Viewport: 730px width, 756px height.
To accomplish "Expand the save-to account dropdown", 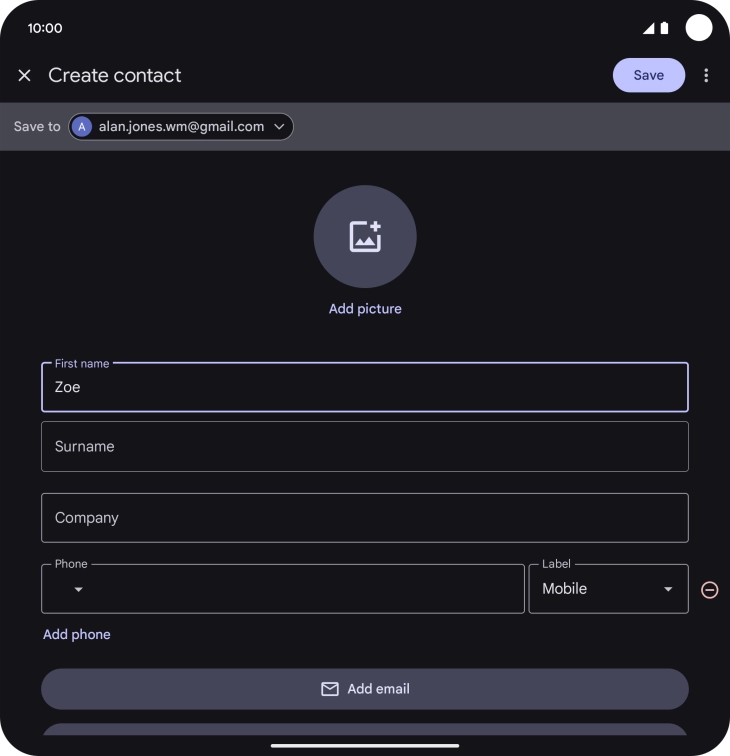I will tap(280, 127).
